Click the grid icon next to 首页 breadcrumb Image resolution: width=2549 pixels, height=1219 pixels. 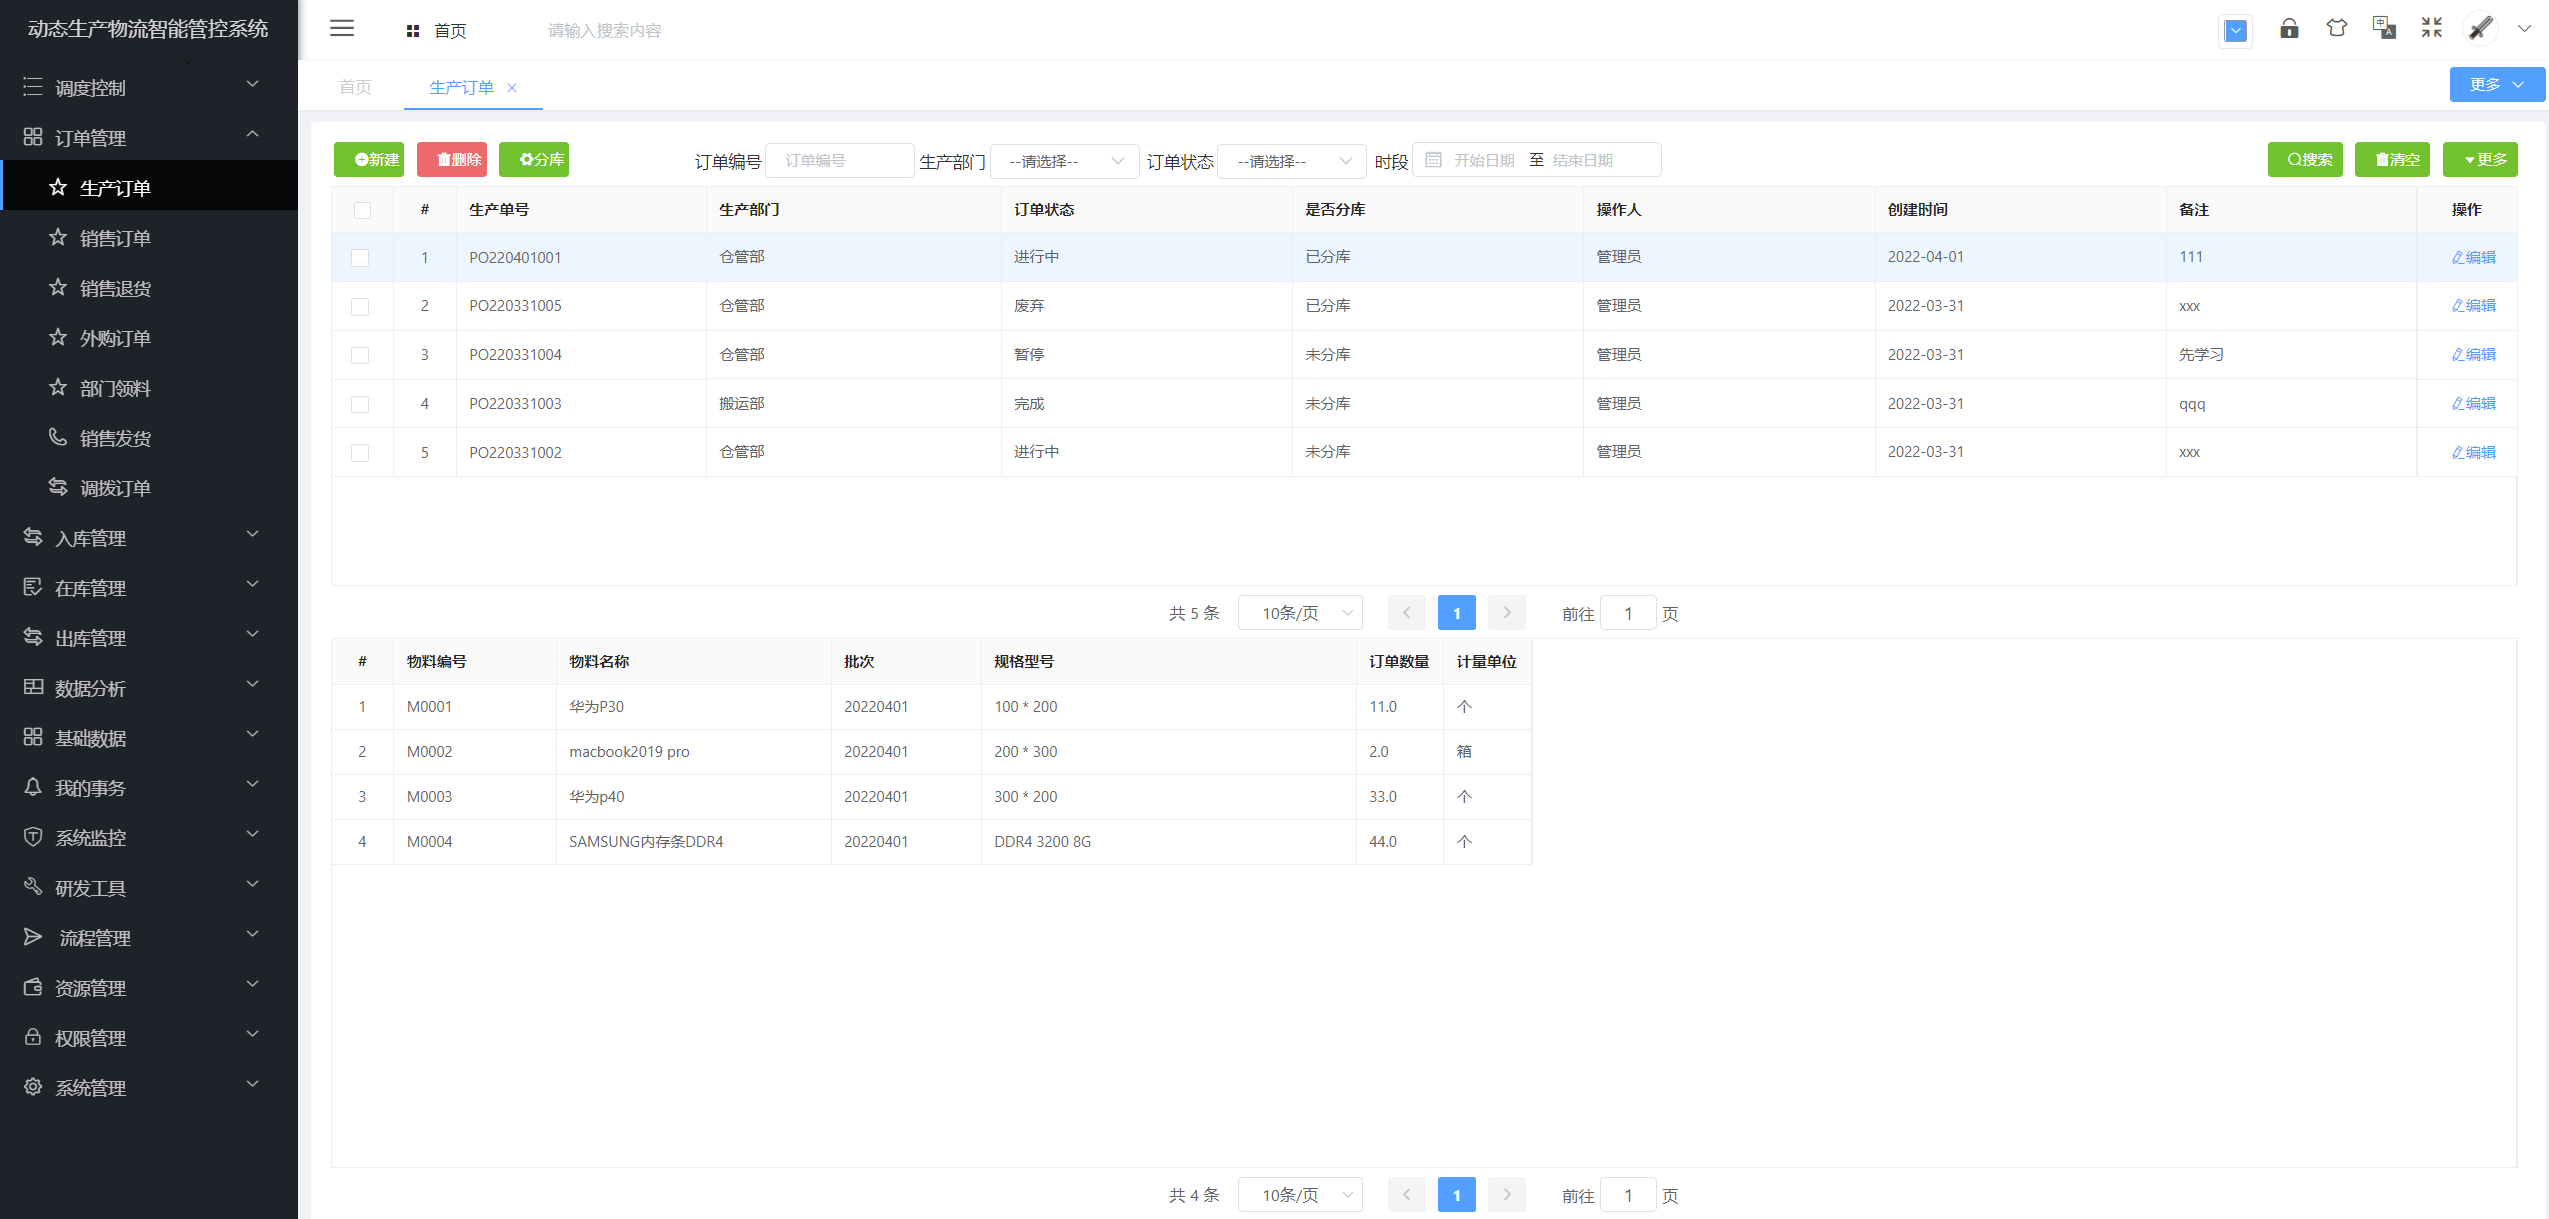pyautogui.click(x=412, y=31)
